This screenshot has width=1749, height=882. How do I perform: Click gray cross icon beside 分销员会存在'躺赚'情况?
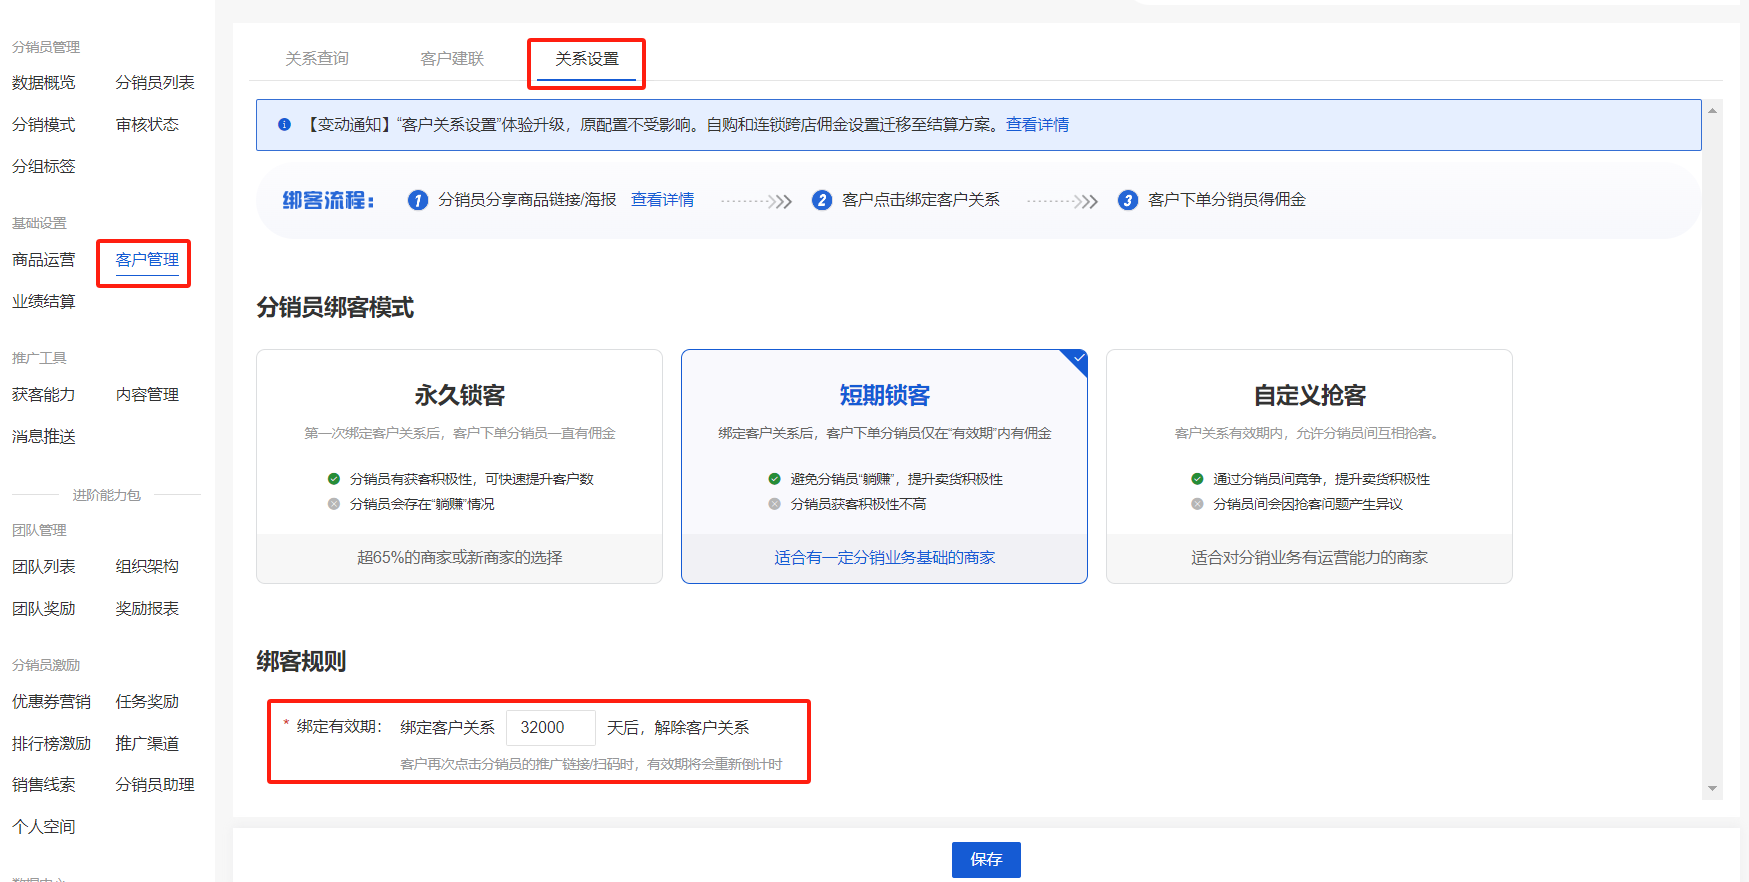pyautogui.click(x=334, y=504)
